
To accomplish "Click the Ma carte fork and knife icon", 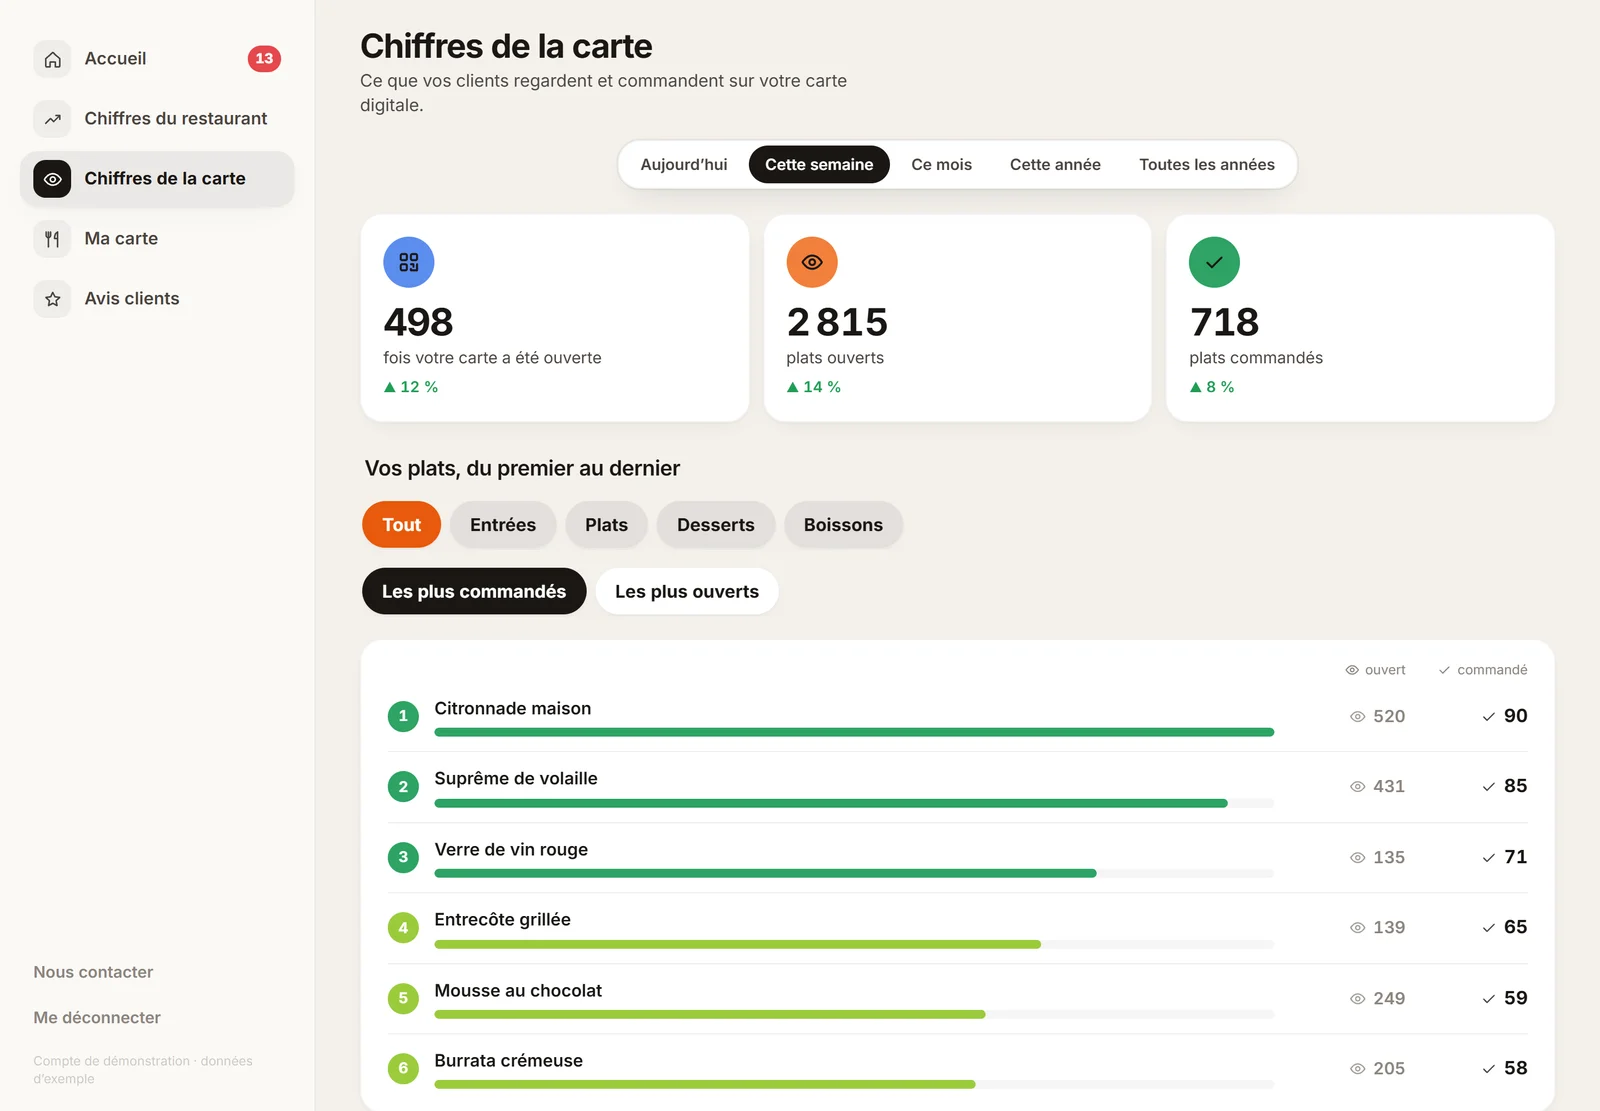I will coord(52,239).
